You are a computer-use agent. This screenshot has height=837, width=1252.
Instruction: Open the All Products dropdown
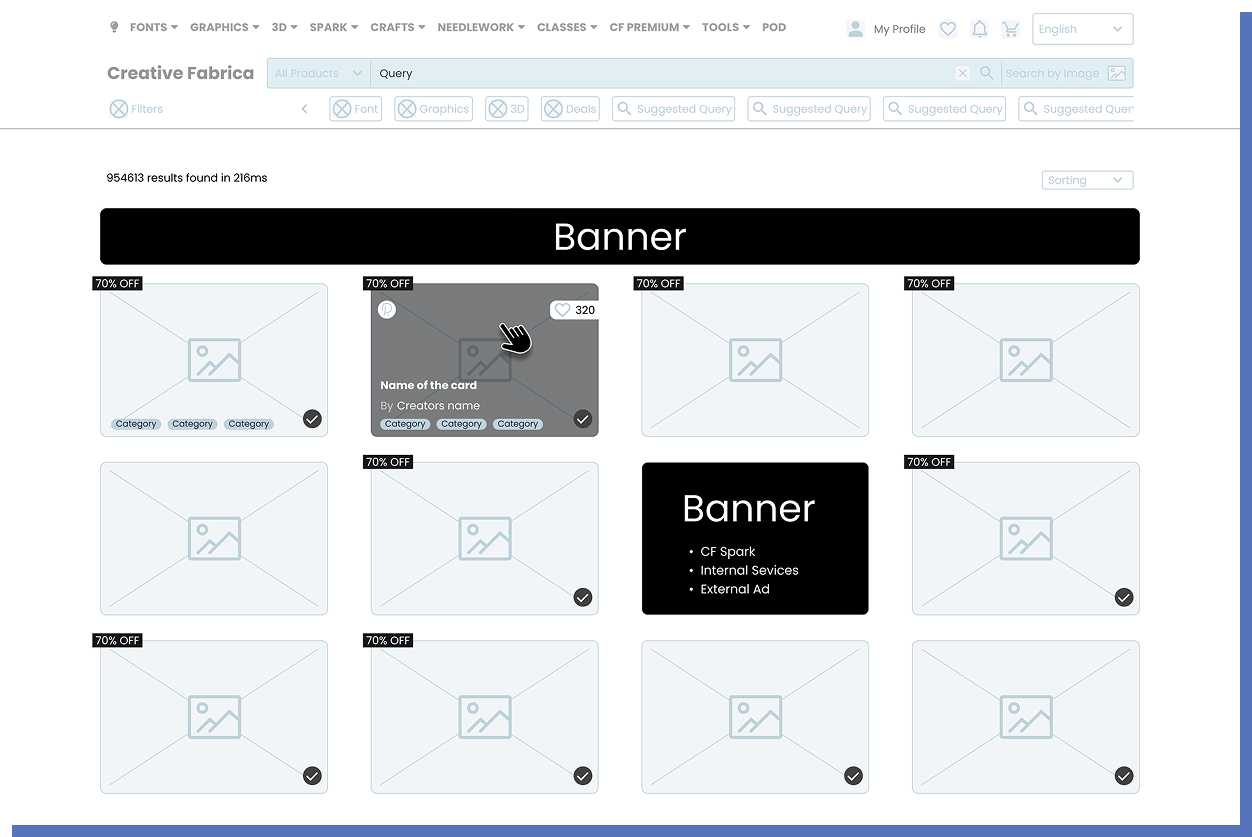tap(317, 72)
